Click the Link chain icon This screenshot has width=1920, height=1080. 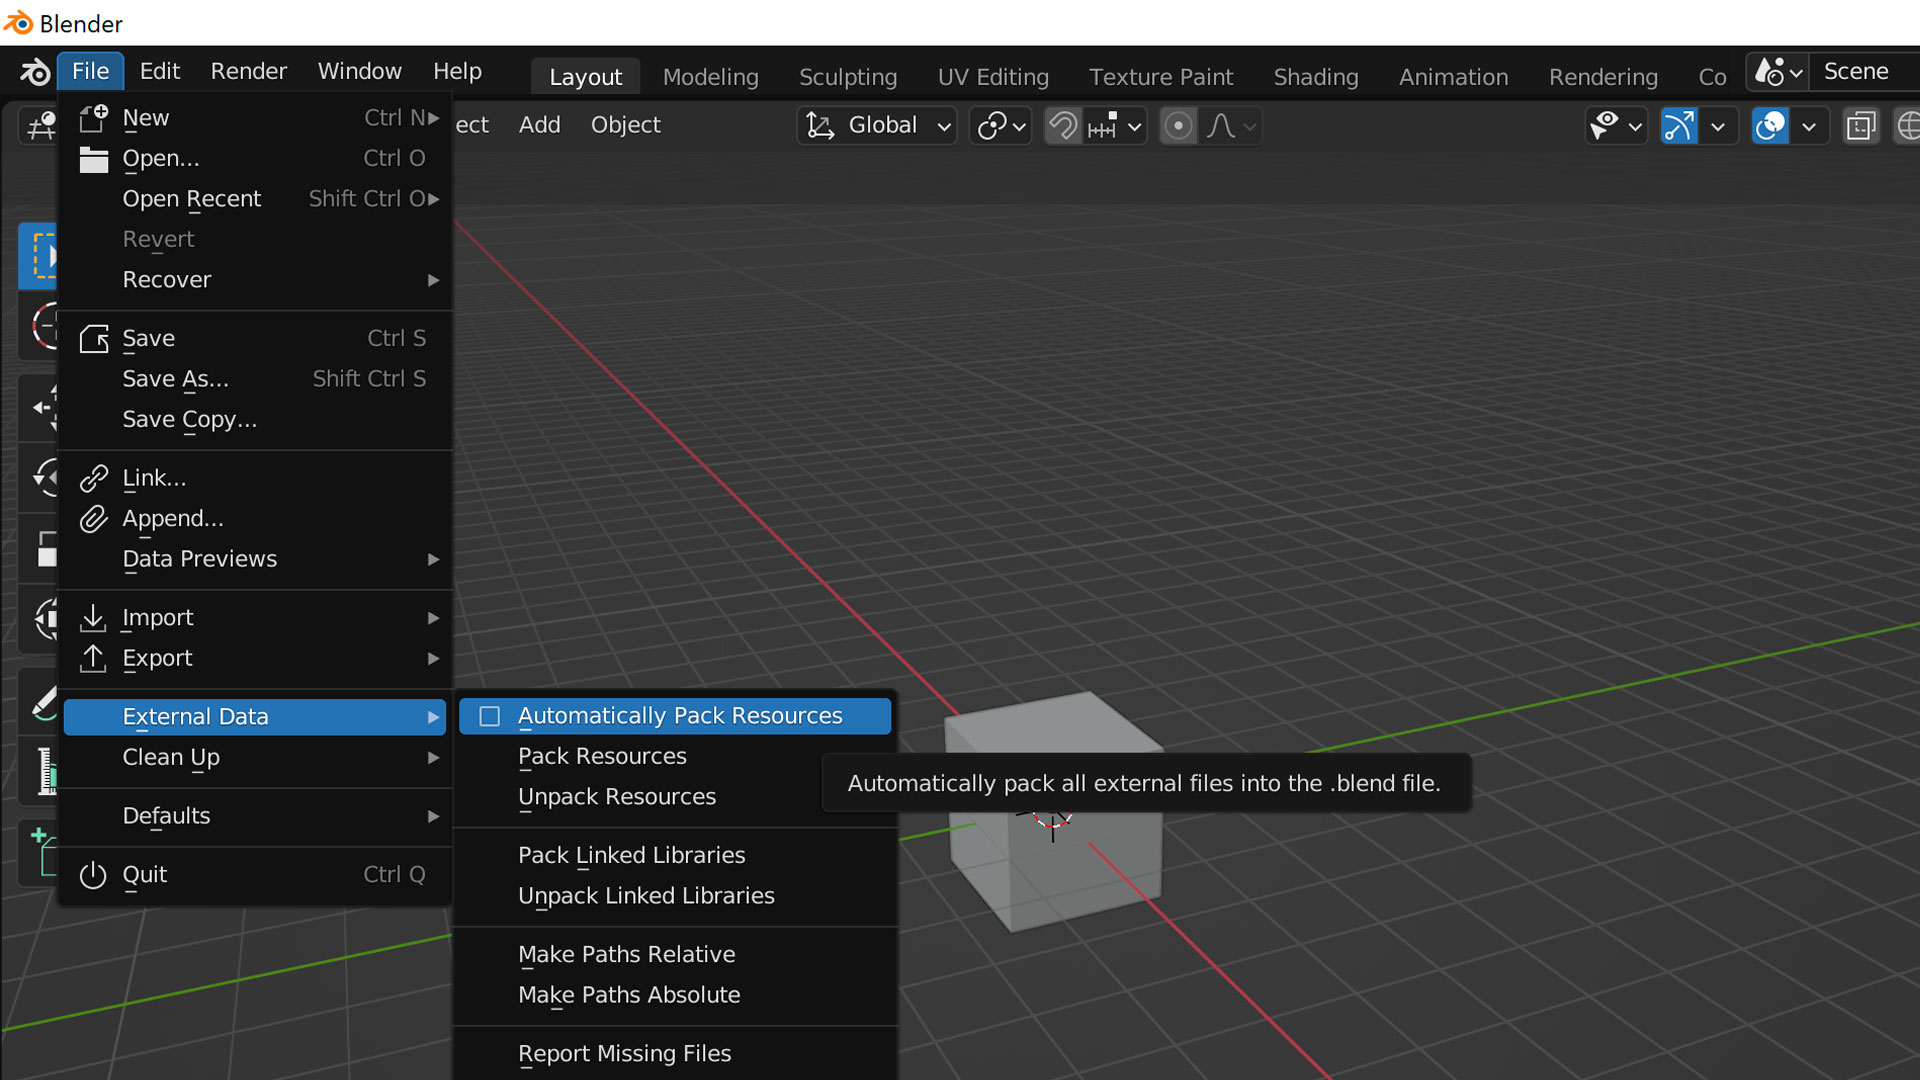pyautogui.click(x=93, y=478)
